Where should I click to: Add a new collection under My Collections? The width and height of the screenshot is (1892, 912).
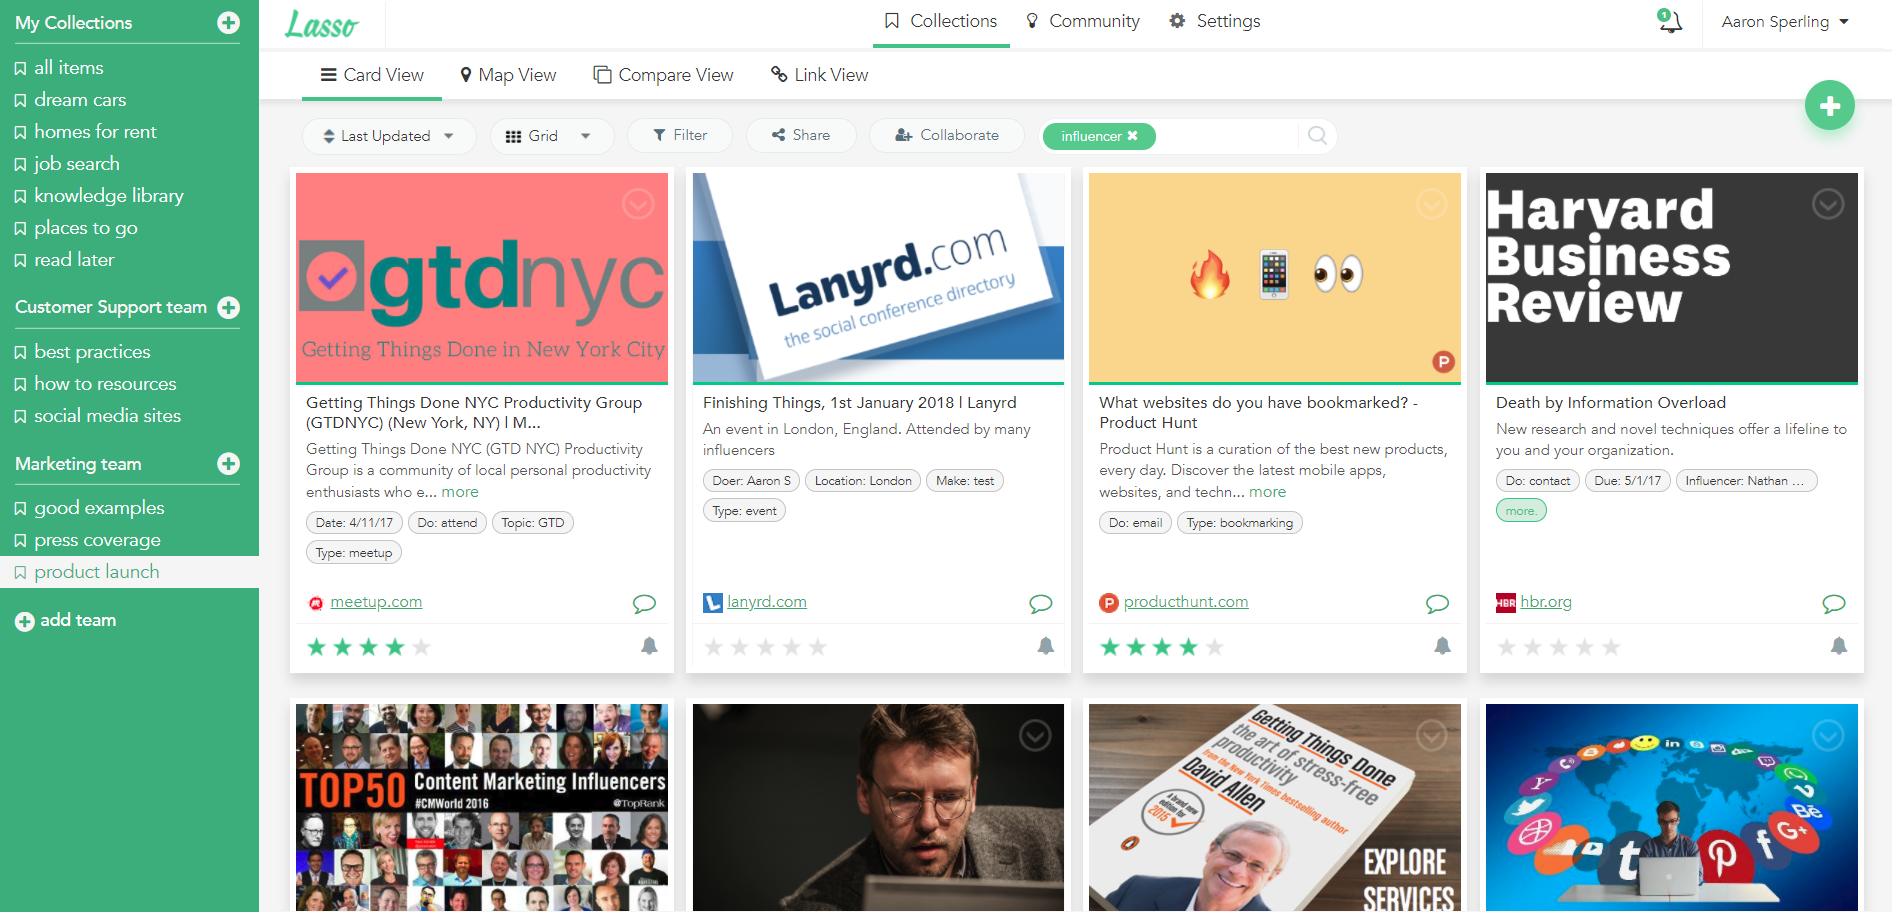[228, 23]
